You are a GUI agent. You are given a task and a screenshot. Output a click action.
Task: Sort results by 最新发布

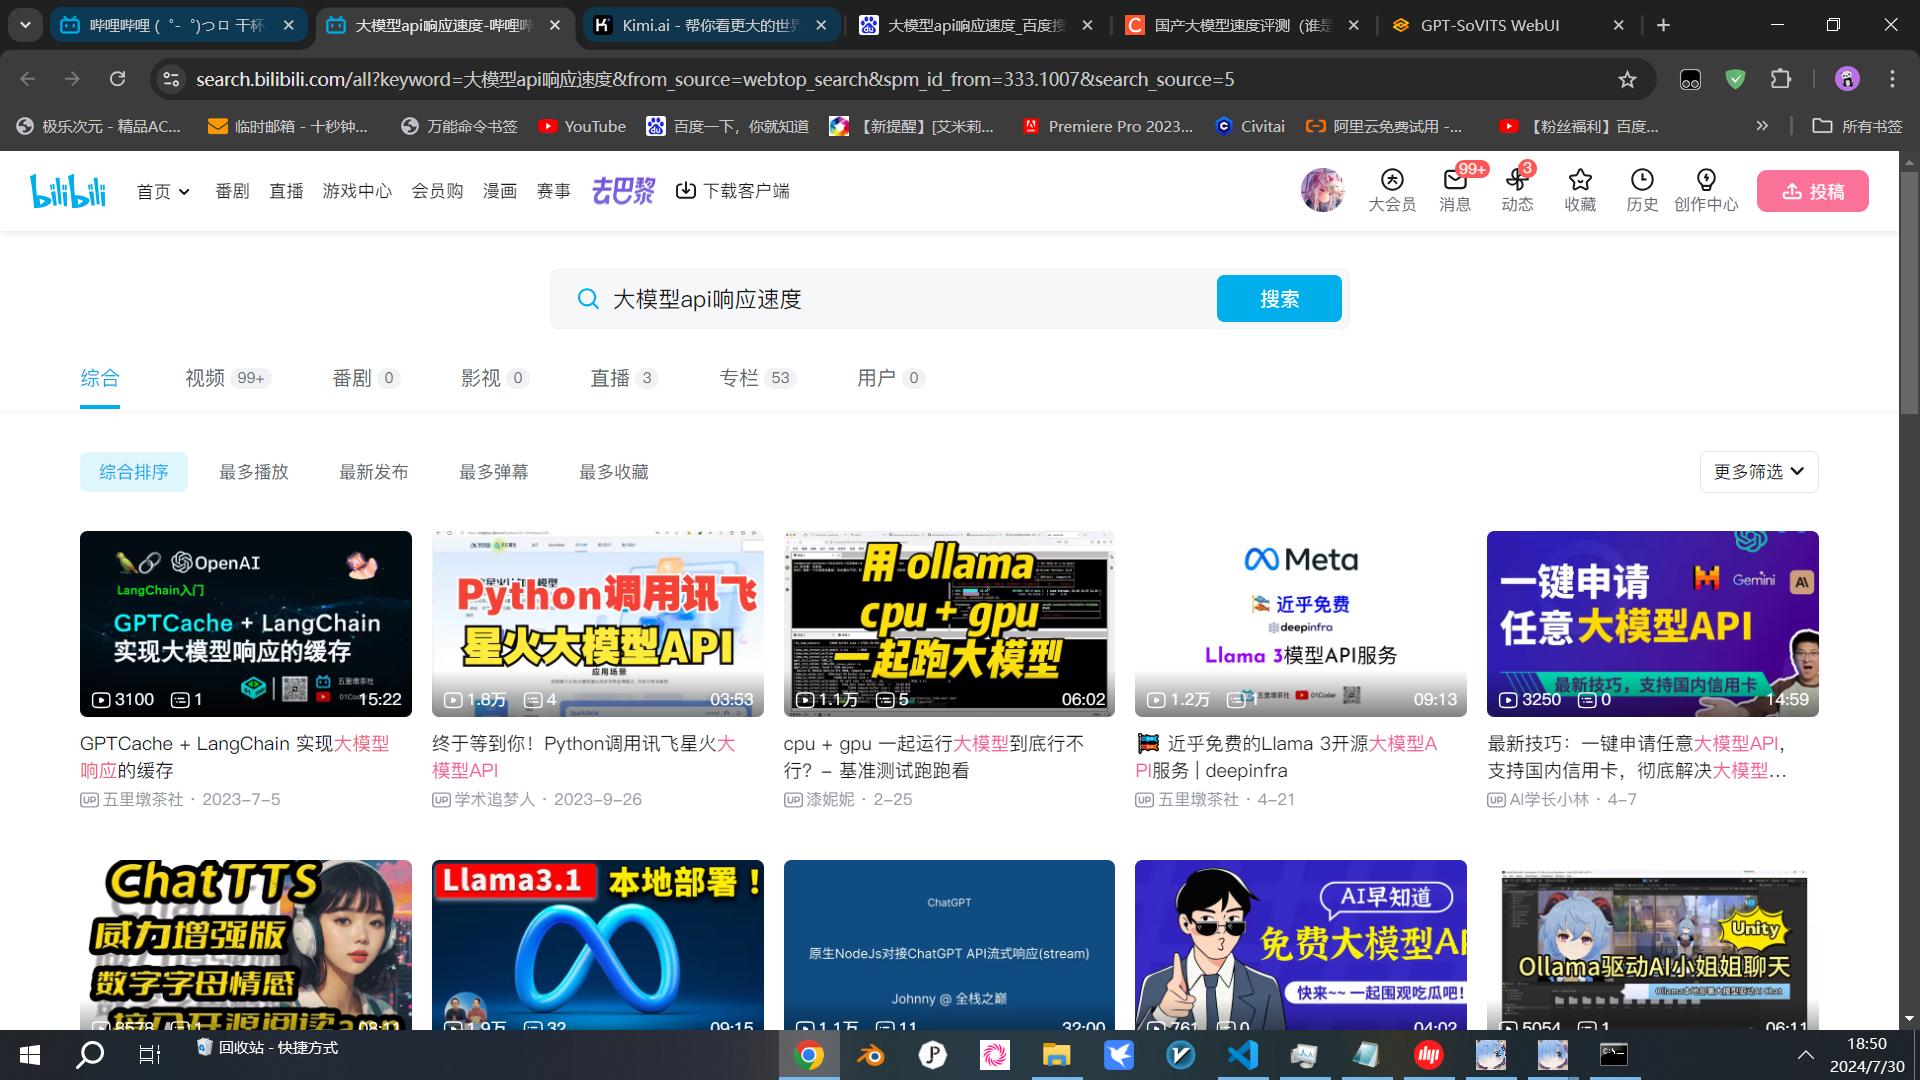pyautogui.click(x=374, y=472)
